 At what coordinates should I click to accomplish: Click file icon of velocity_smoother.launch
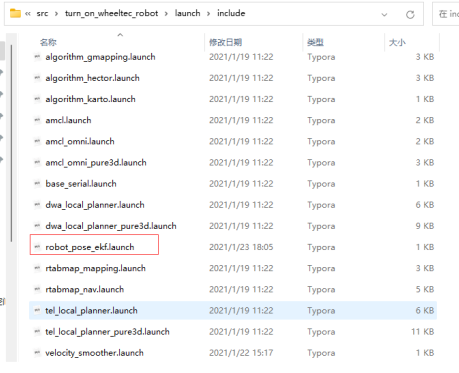click(x=37, y=353)
